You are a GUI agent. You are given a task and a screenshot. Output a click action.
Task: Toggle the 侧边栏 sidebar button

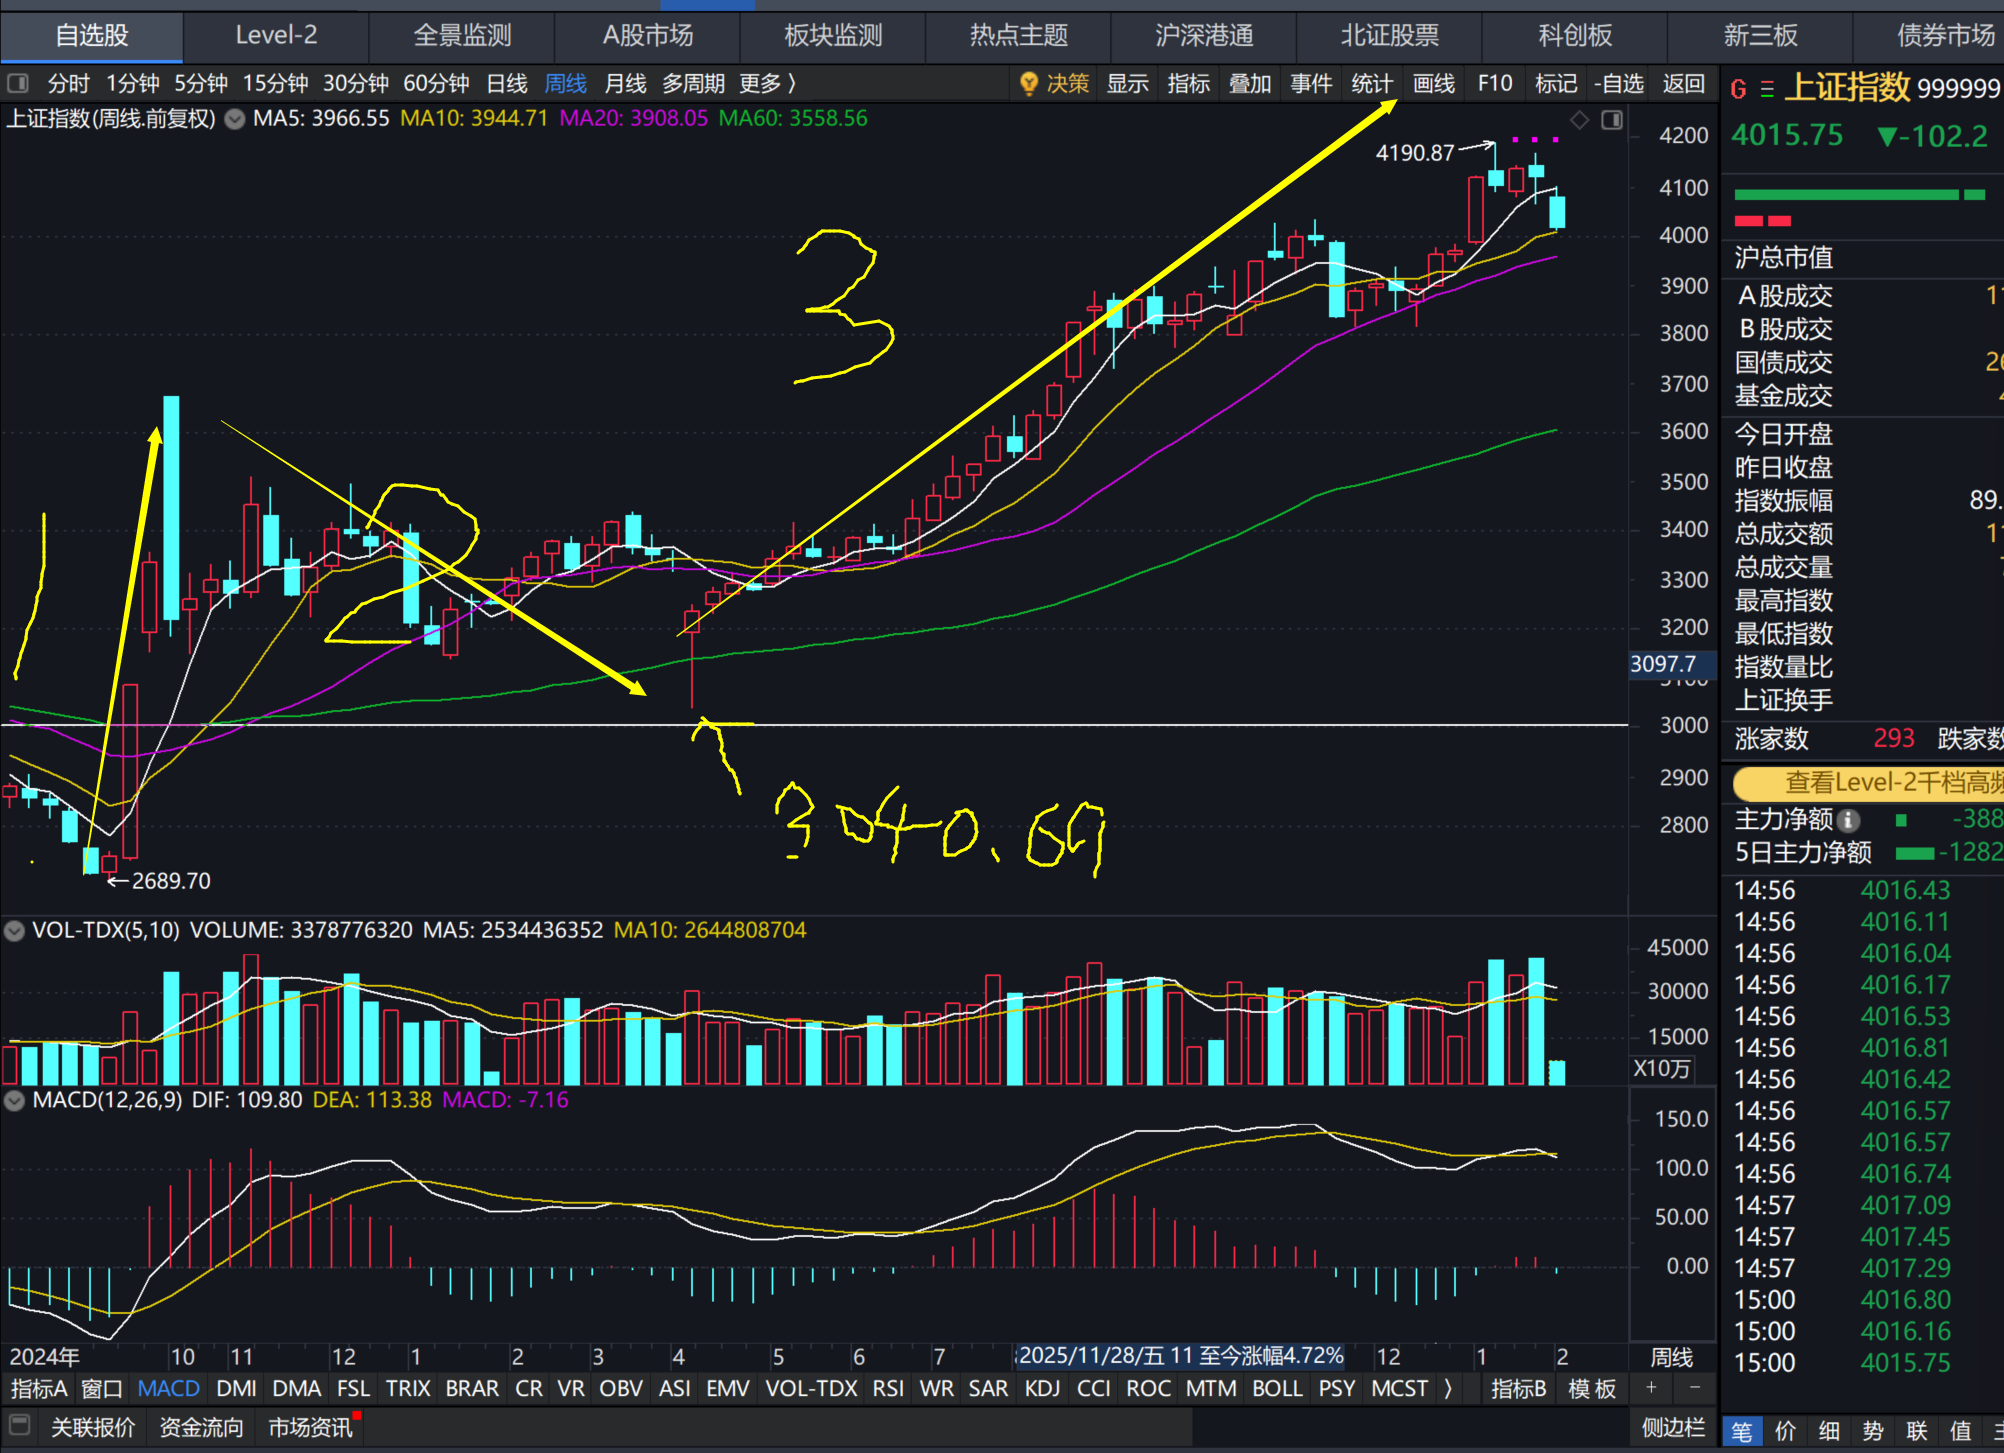[x=1672, y=1427]
